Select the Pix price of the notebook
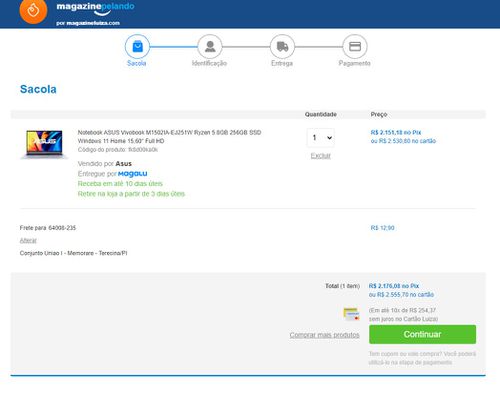This screenshot has height=394, width=500. 396,132
